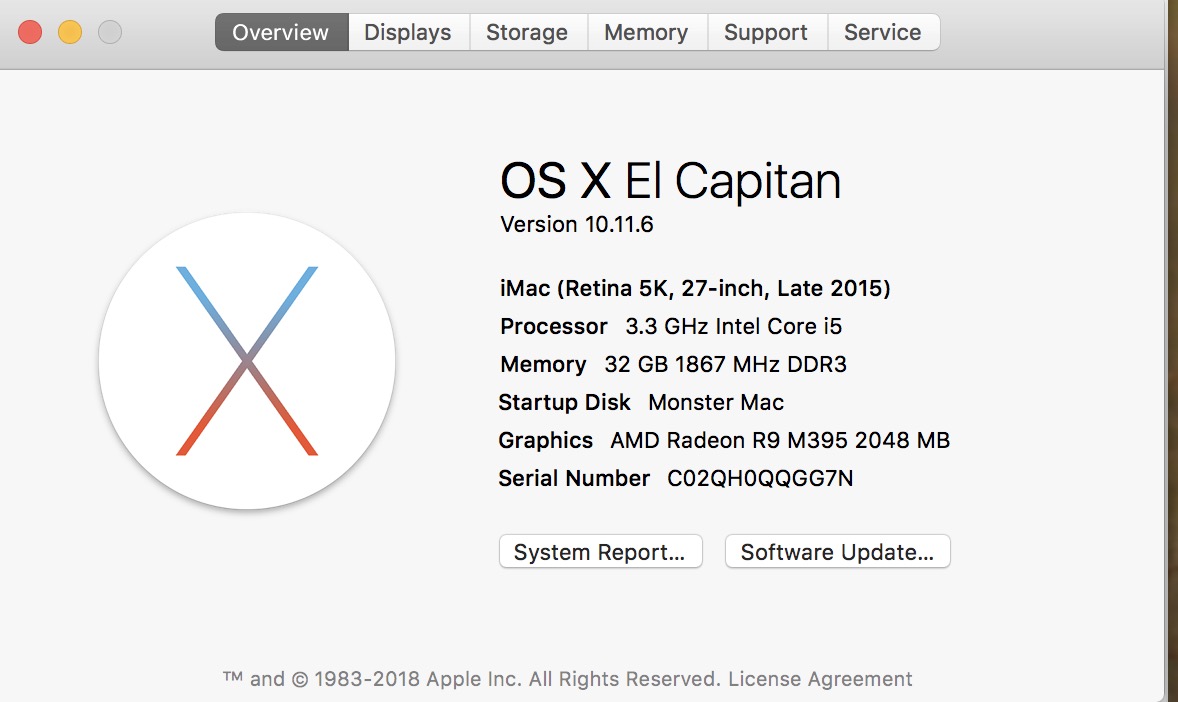Show the Support tab
This screenshot has width=1178, height=702.
tap(766, 32)
